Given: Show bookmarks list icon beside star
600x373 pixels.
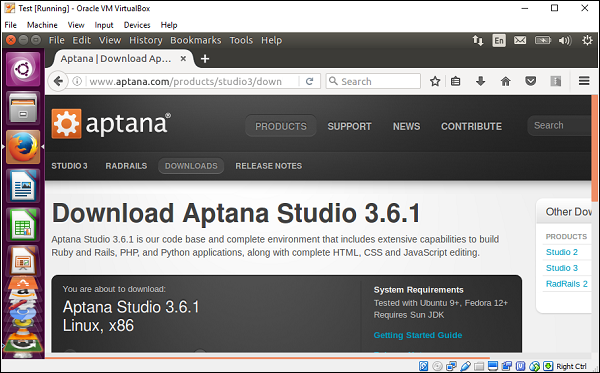Looking at the screenshot, I should [455, 81].
